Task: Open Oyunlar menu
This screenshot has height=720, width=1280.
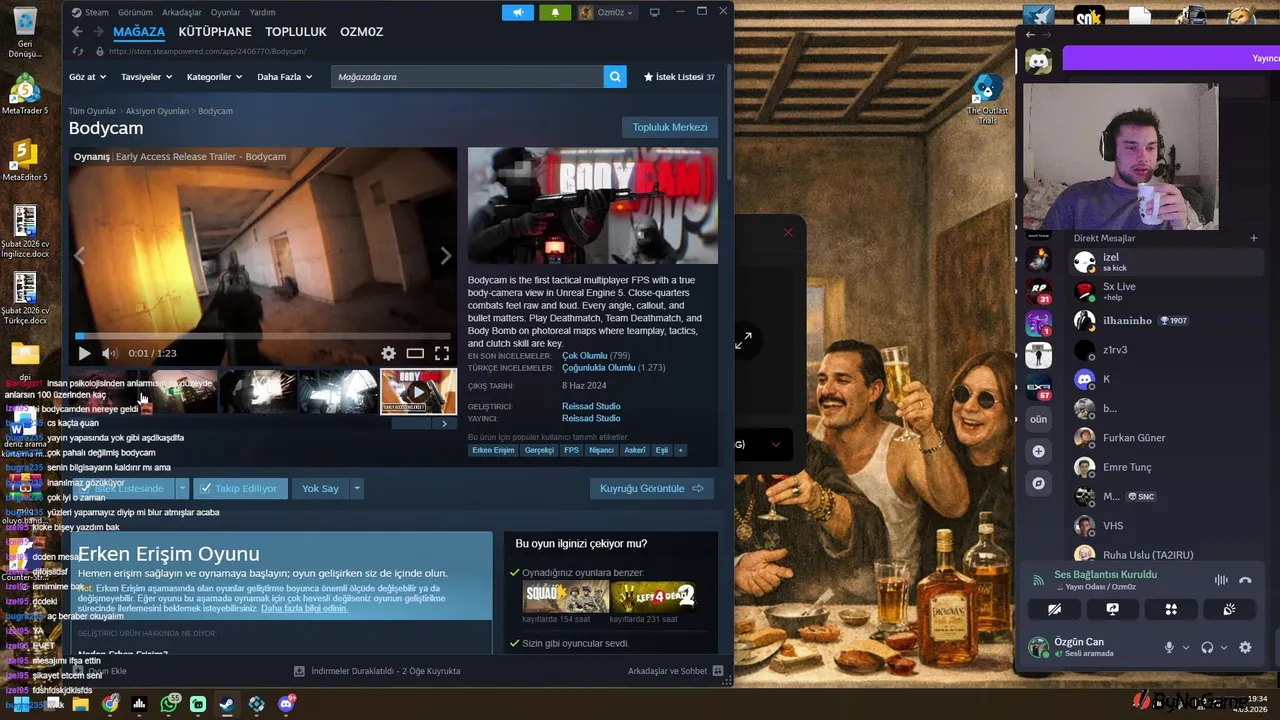Action: click(x=225, y=13)
